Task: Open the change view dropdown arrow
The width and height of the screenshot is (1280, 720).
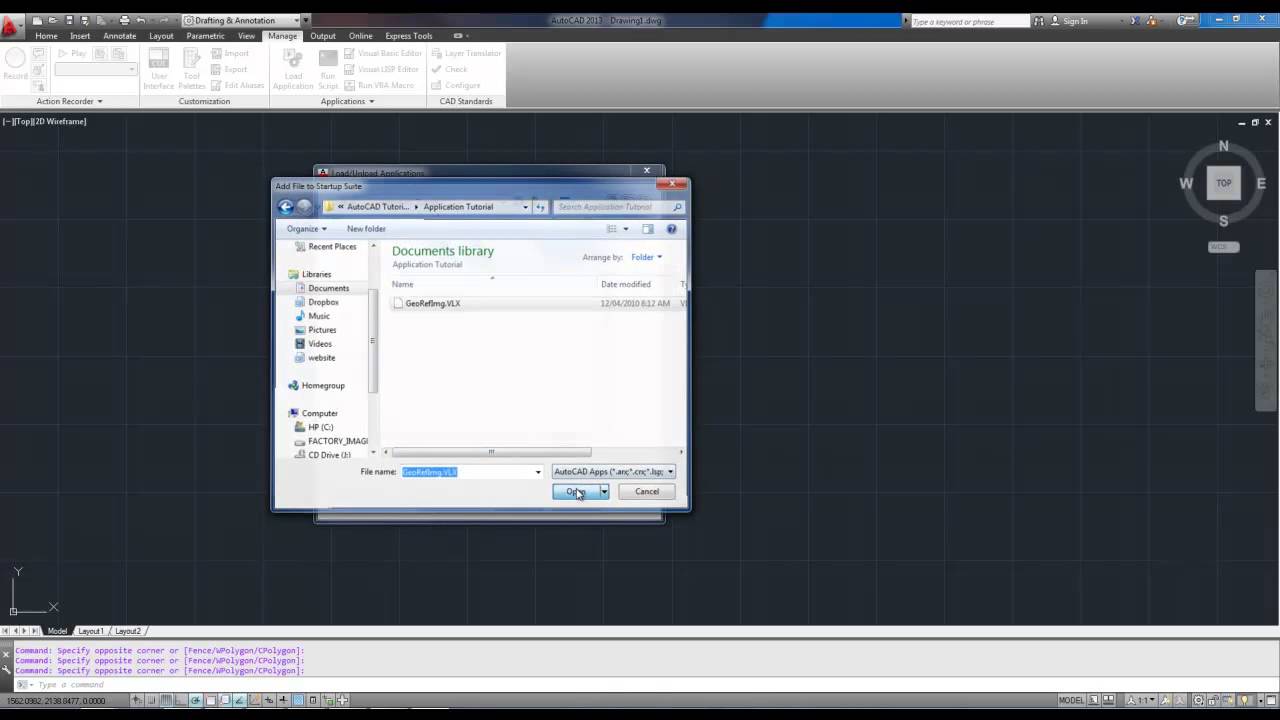Action: 626,229
